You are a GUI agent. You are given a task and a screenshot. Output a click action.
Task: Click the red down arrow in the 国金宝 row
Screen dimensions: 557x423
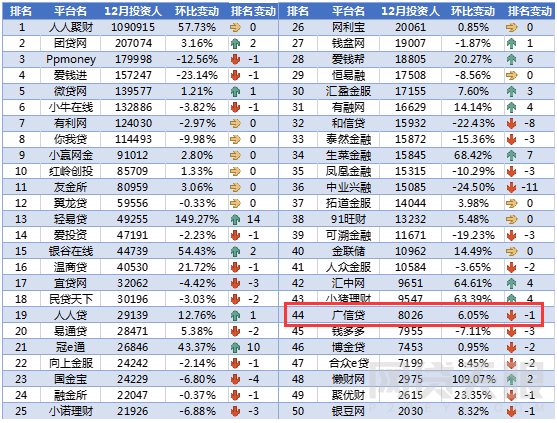pos(235,379)
